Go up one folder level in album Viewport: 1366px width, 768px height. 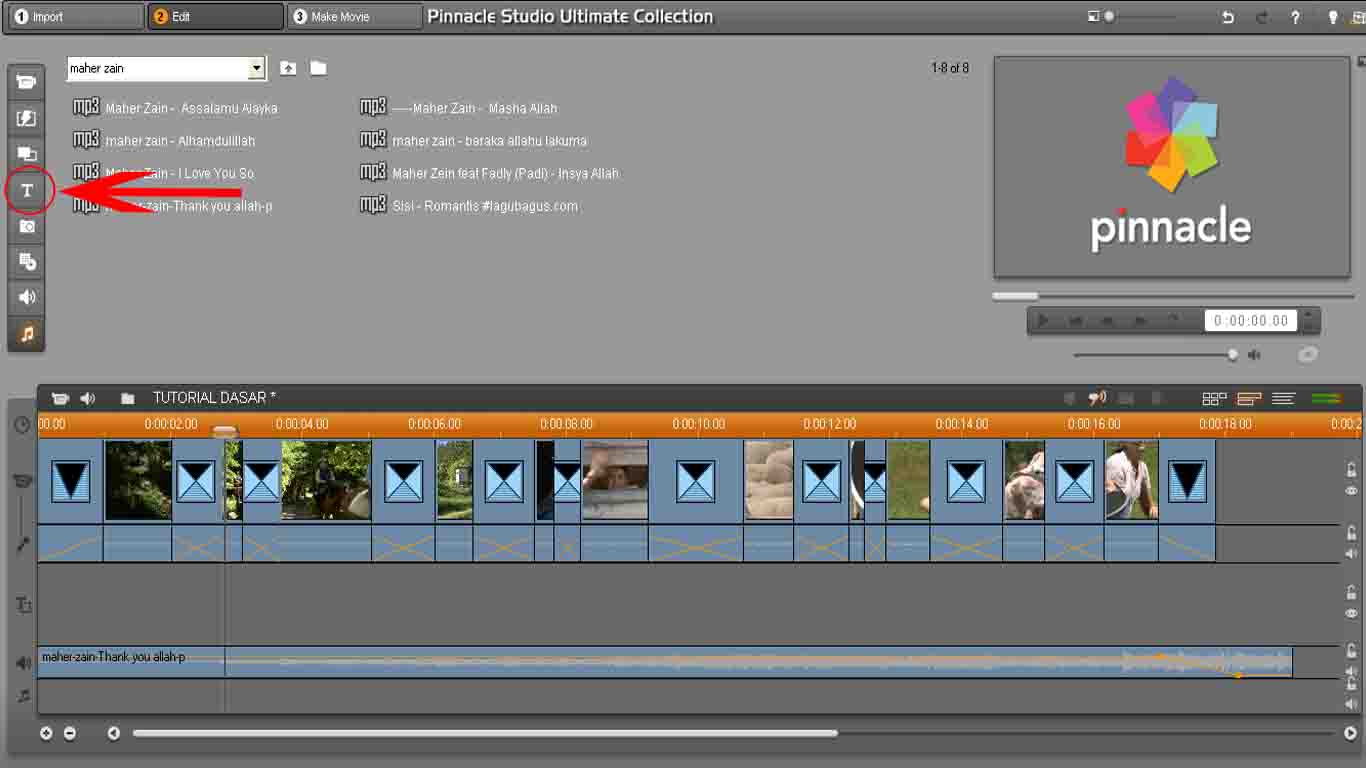288,68
